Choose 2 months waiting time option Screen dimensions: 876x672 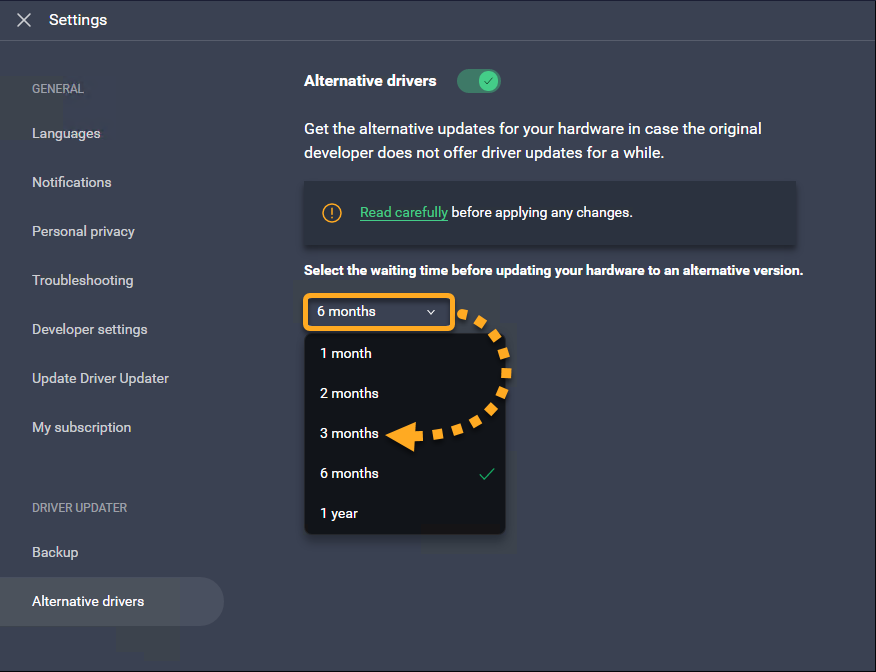point(349,393)
